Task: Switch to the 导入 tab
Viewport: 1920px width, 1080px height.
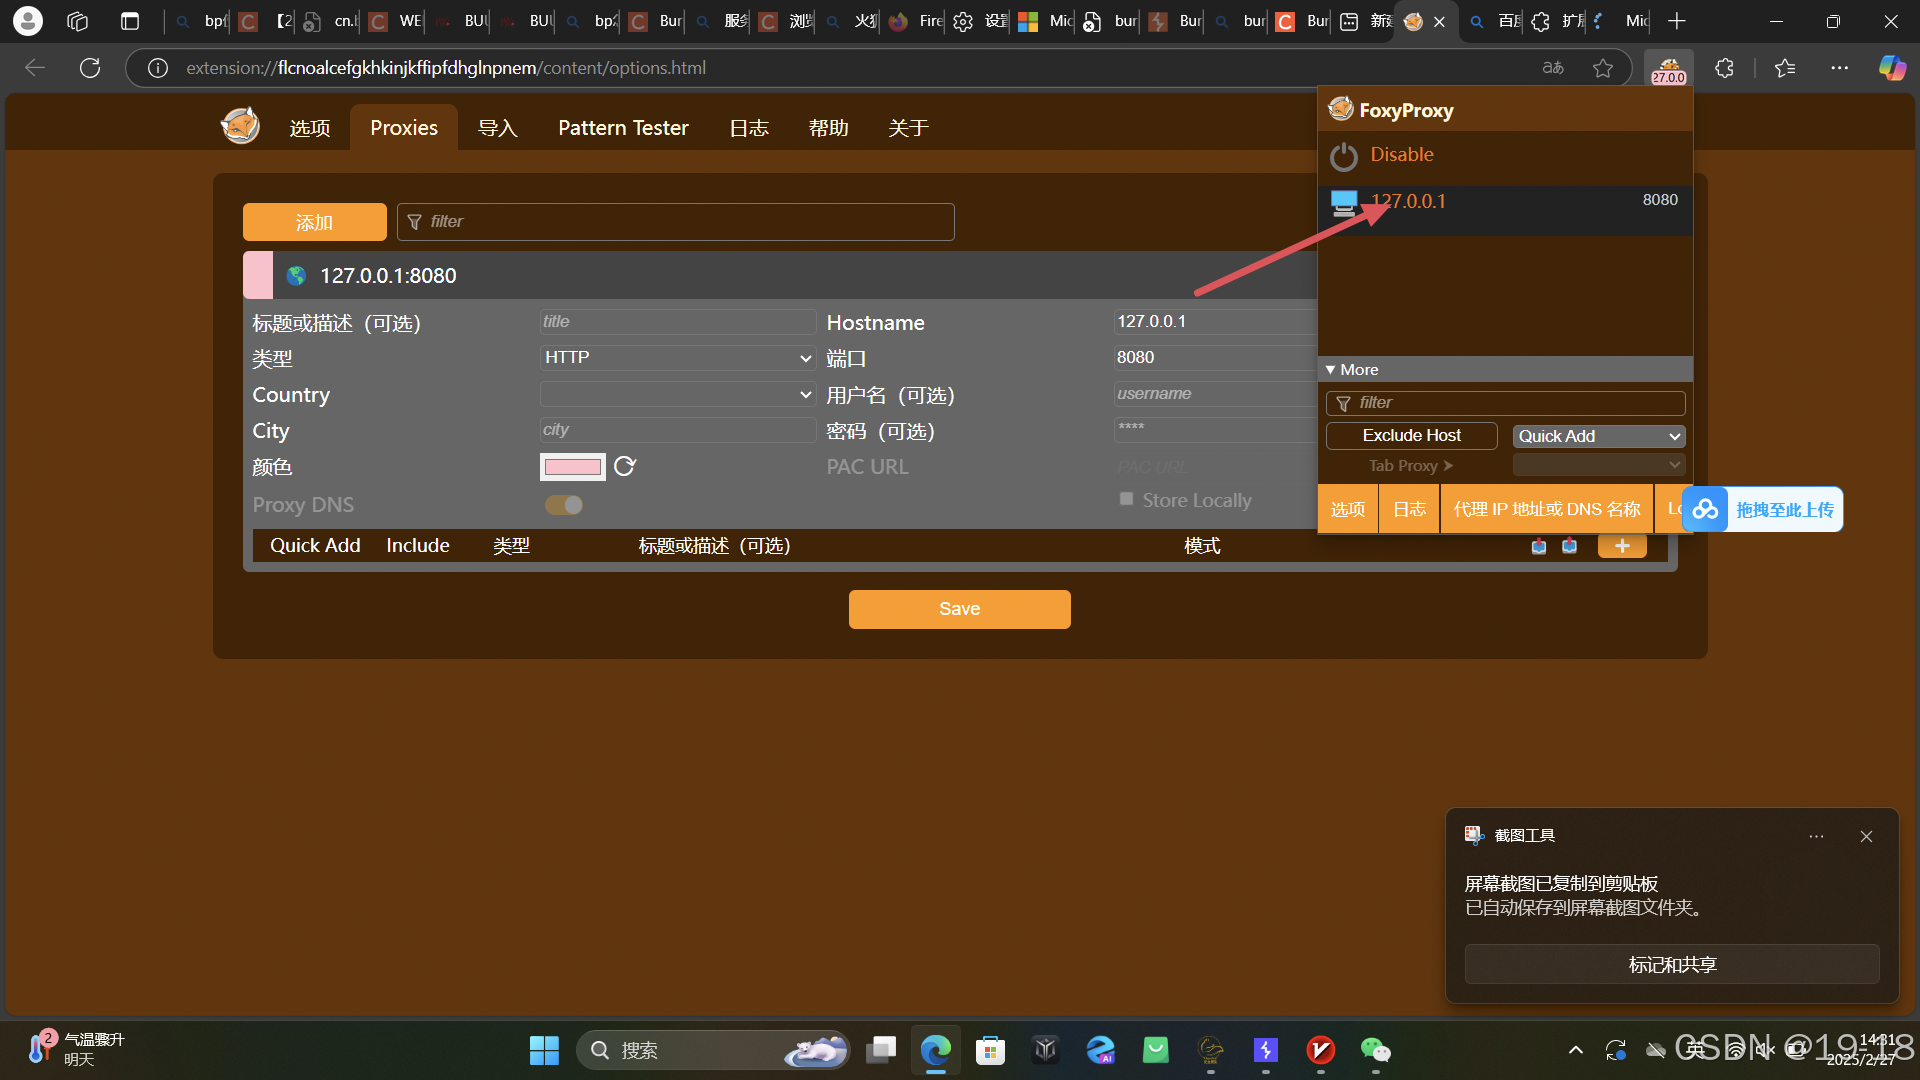Action: 497,128
